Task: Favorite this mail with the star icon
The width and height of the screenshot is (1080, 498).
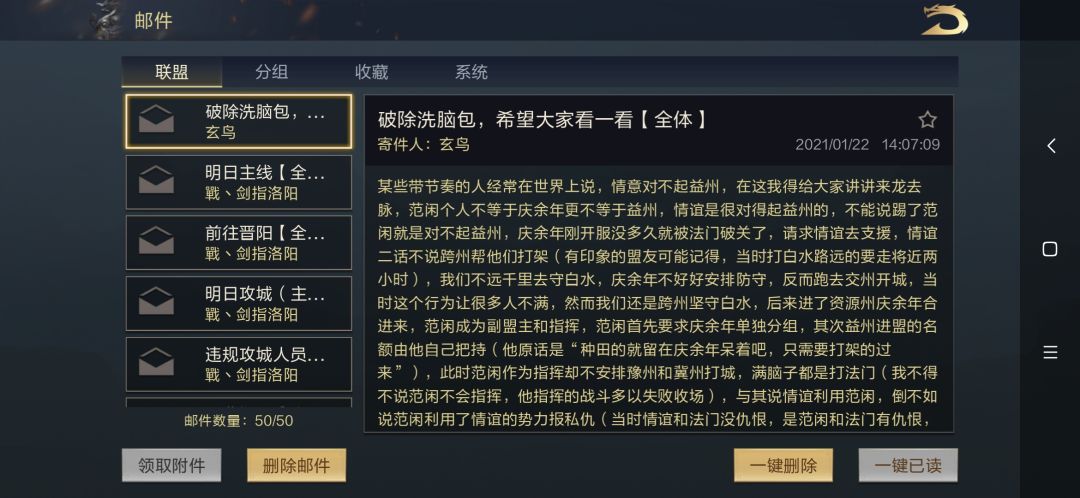Action: [927, 120]
